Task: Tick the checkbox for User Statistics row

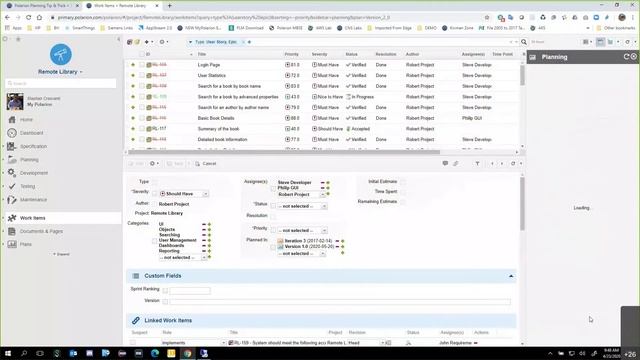Action: [142, 76]
